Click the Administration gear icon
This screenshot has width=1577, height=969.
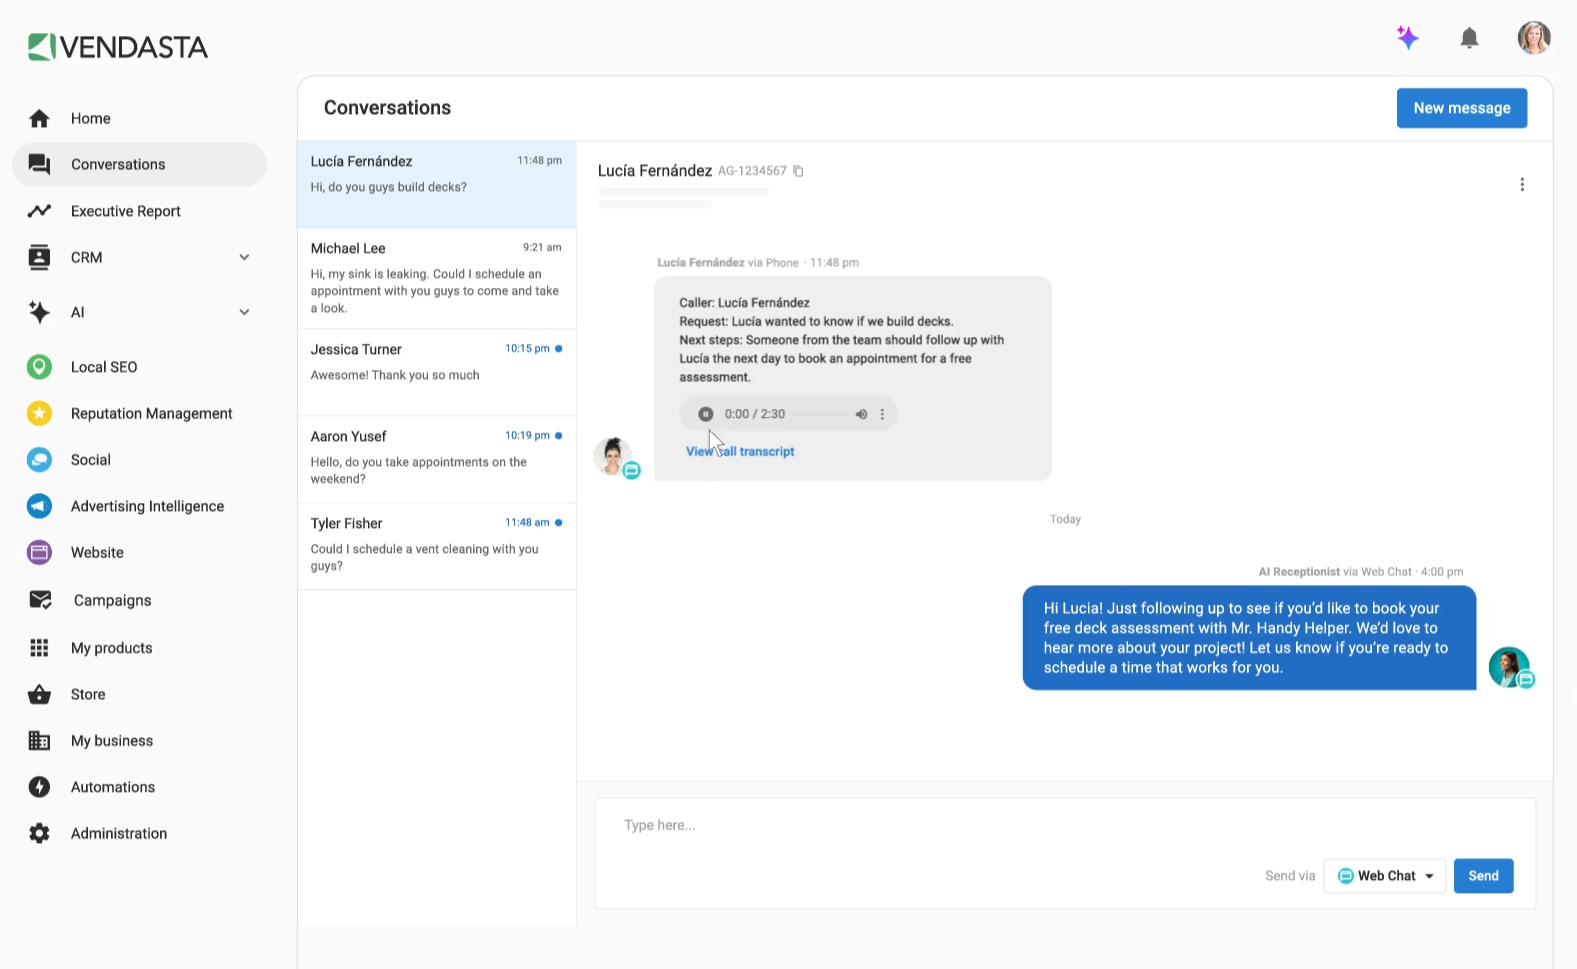click(x=39, y=833)
